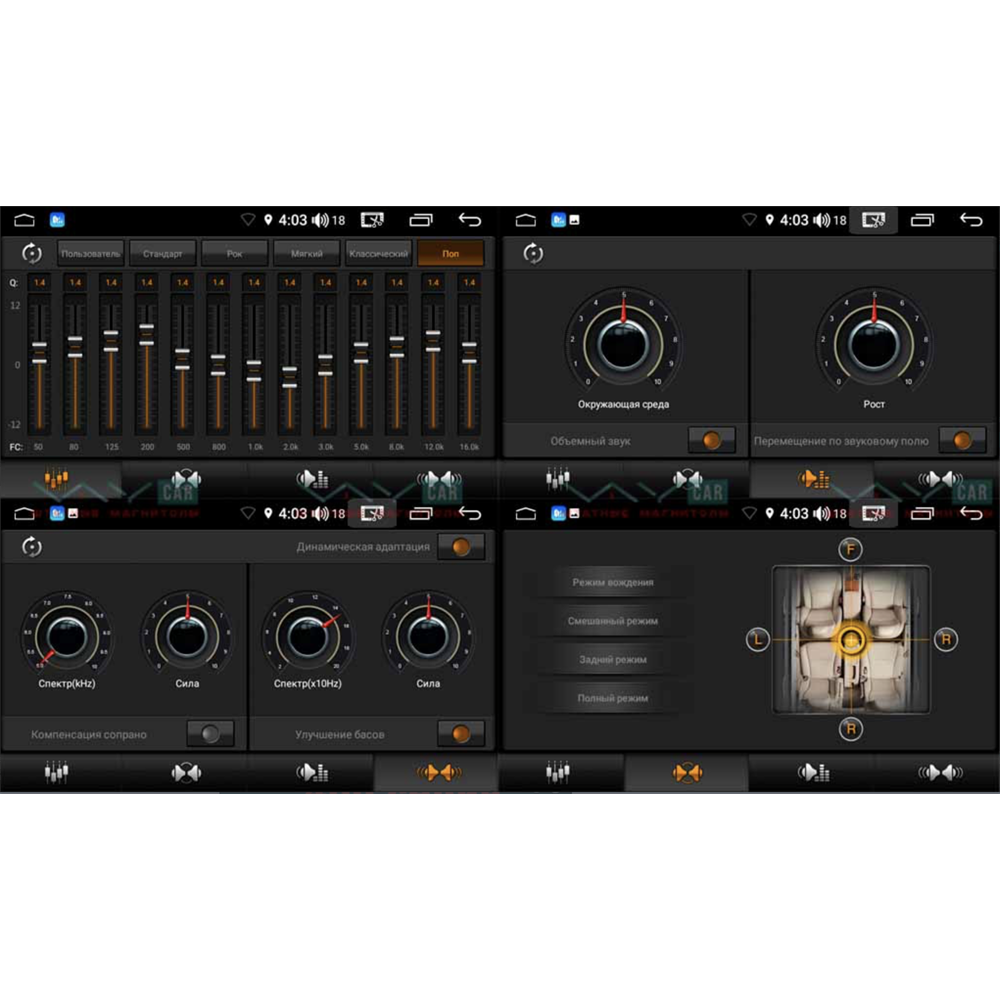Go back from the seat balance screen
Screen dimensions: 1000x1000
pos(971,513)
